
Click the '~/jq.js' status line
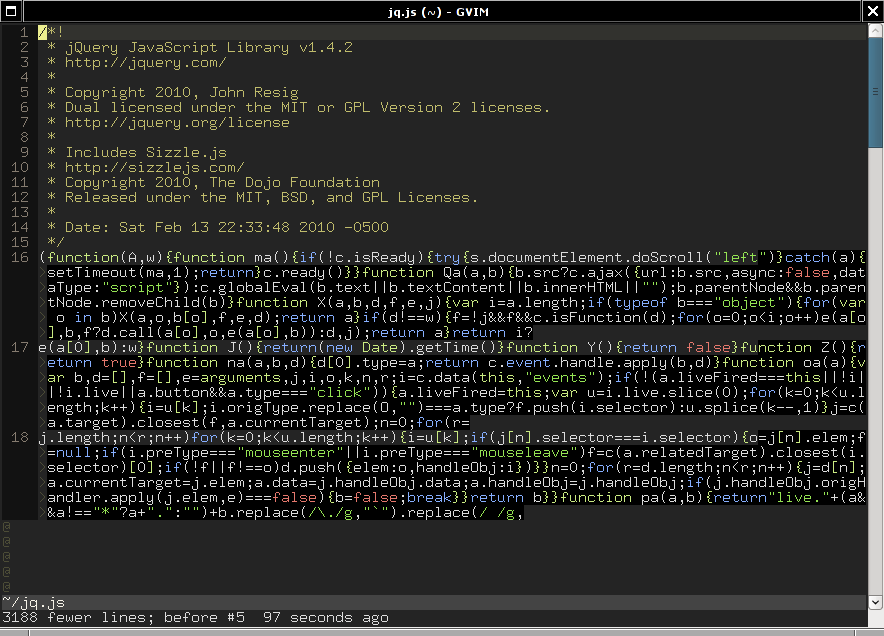tap(433, 603)
